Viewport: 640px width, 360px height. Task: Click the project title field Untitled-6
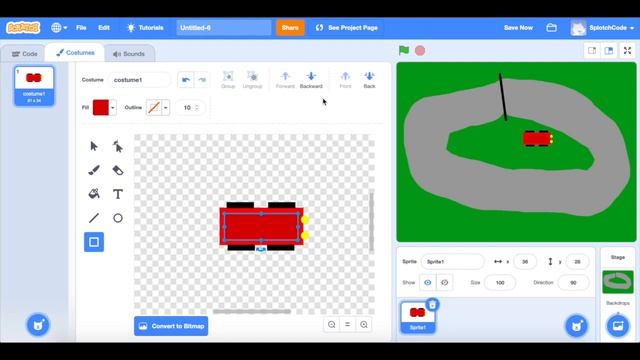click(224, 28)
